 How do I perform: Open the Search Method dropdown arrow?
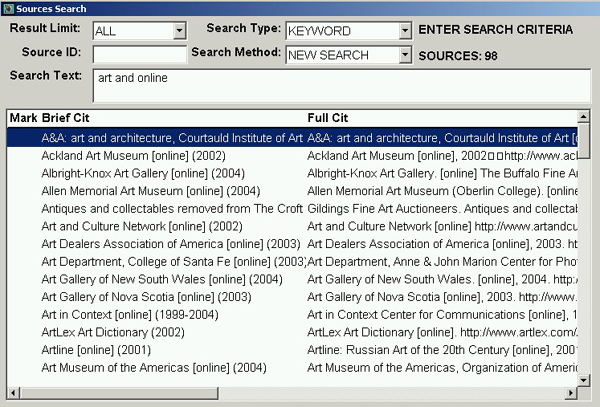tap(404, 55)
